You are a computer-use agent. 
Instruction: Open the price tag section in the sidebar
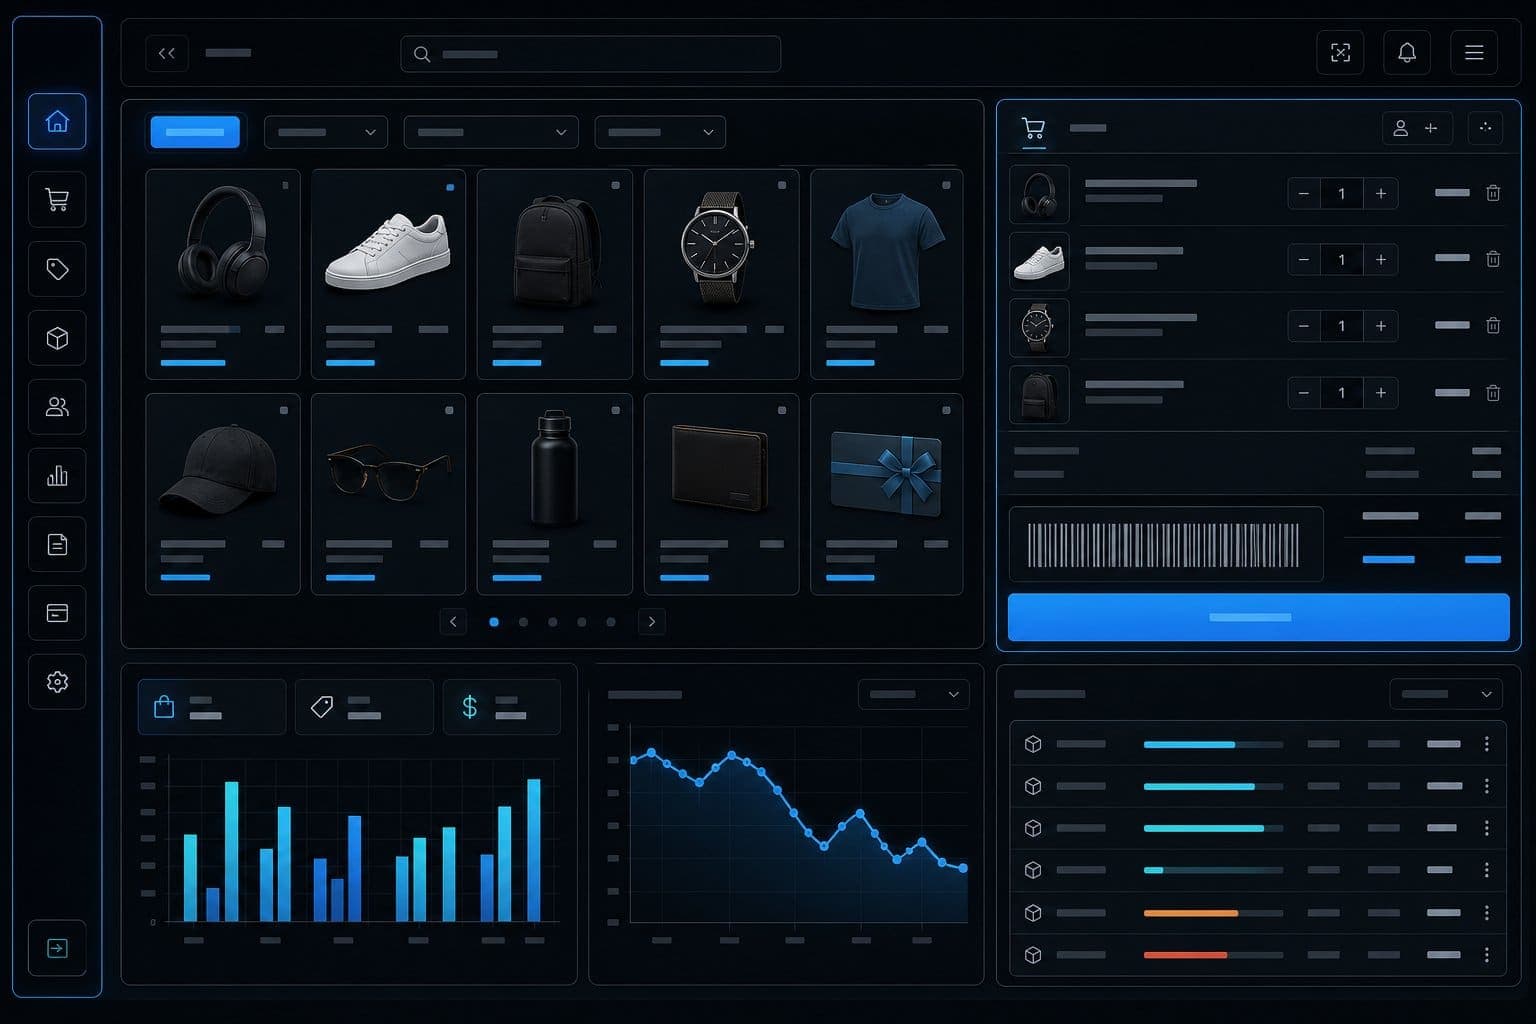click(57, 269)
